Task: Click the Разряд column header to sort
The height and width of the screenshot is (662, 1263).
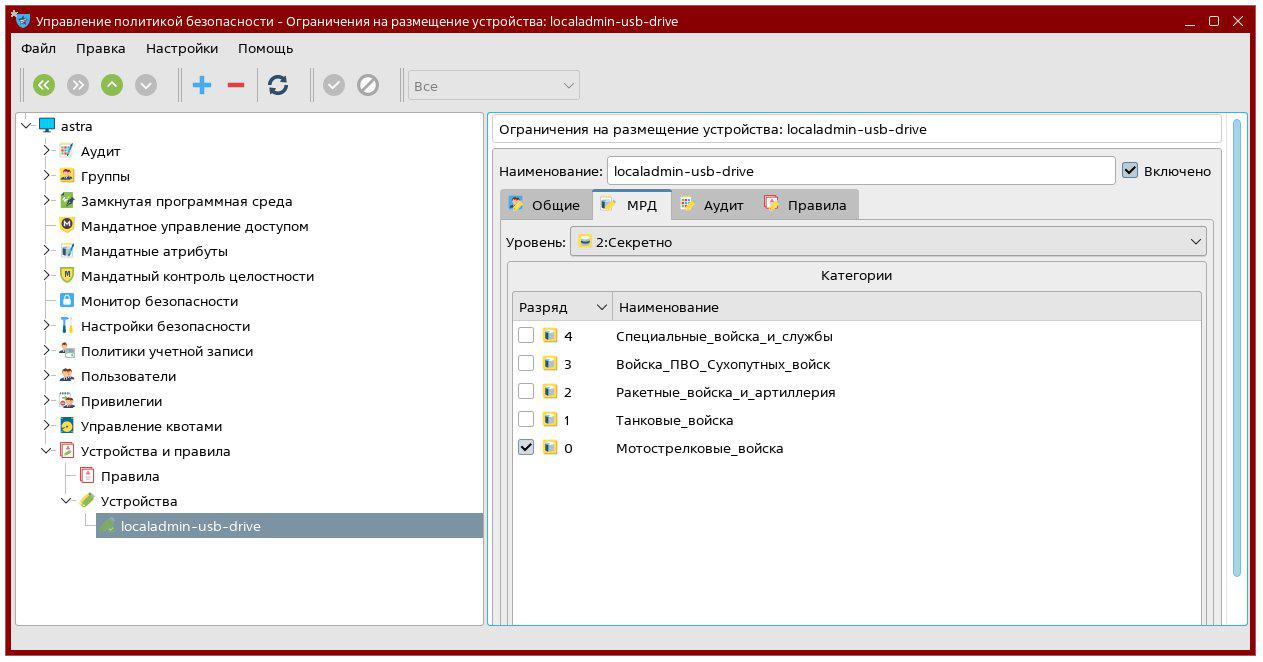Action: [562, 307]
